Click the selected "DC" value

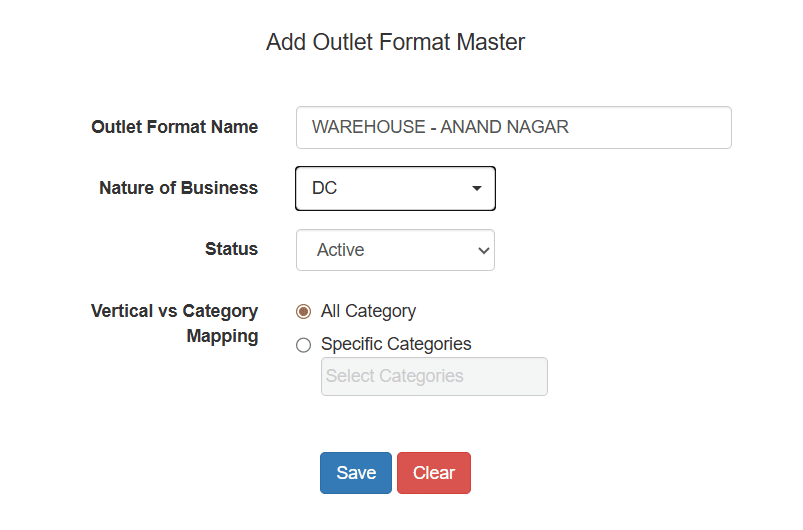tap(325, 188)
